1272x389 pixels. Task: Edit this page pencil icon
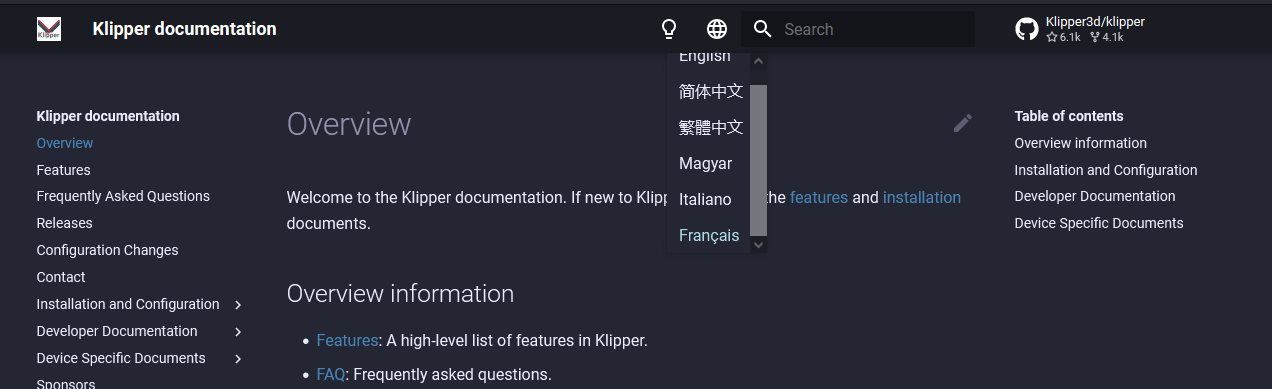pos(963,123)
